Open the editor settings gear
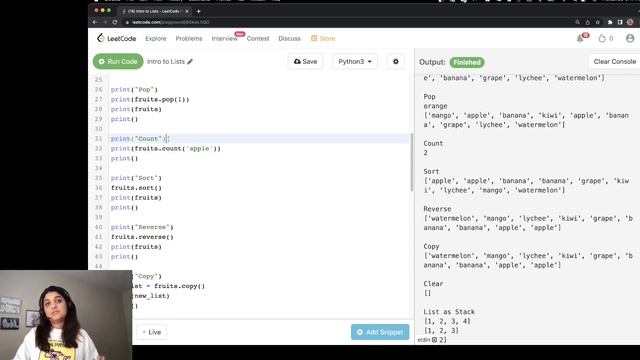 coord(396,62)
